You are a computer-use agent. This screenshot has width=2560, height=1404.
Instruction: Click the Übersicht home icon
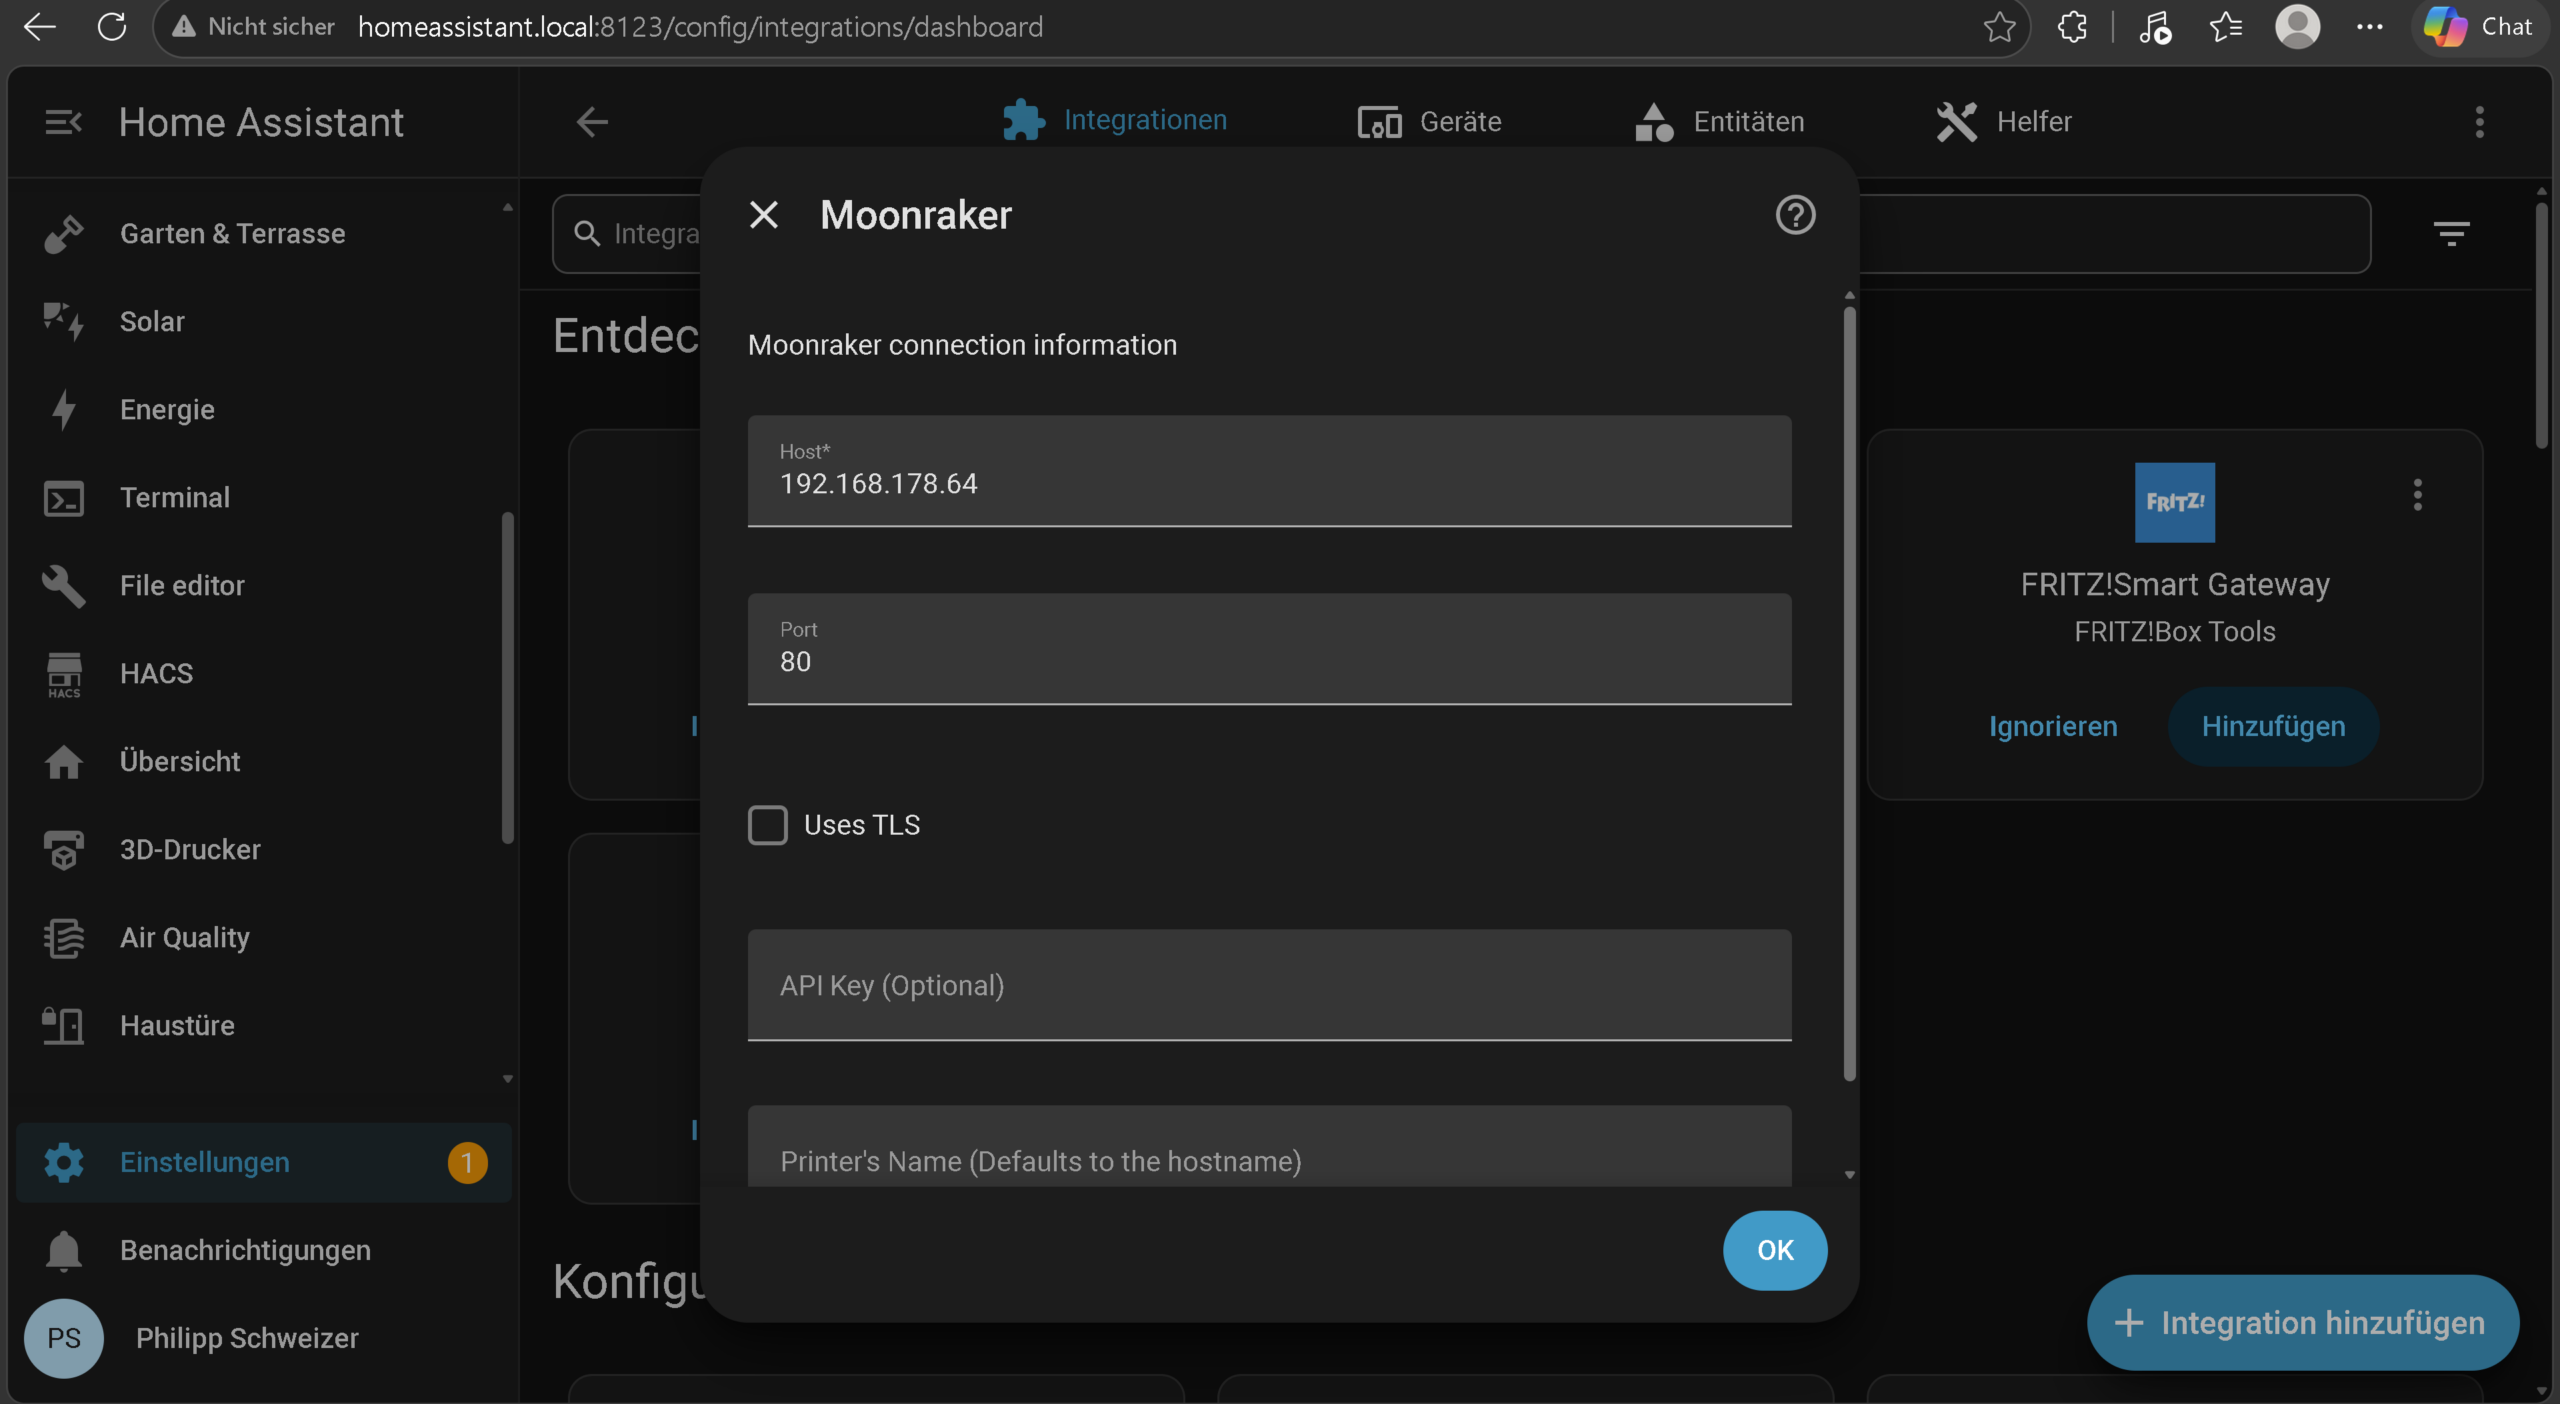point(63,762)
